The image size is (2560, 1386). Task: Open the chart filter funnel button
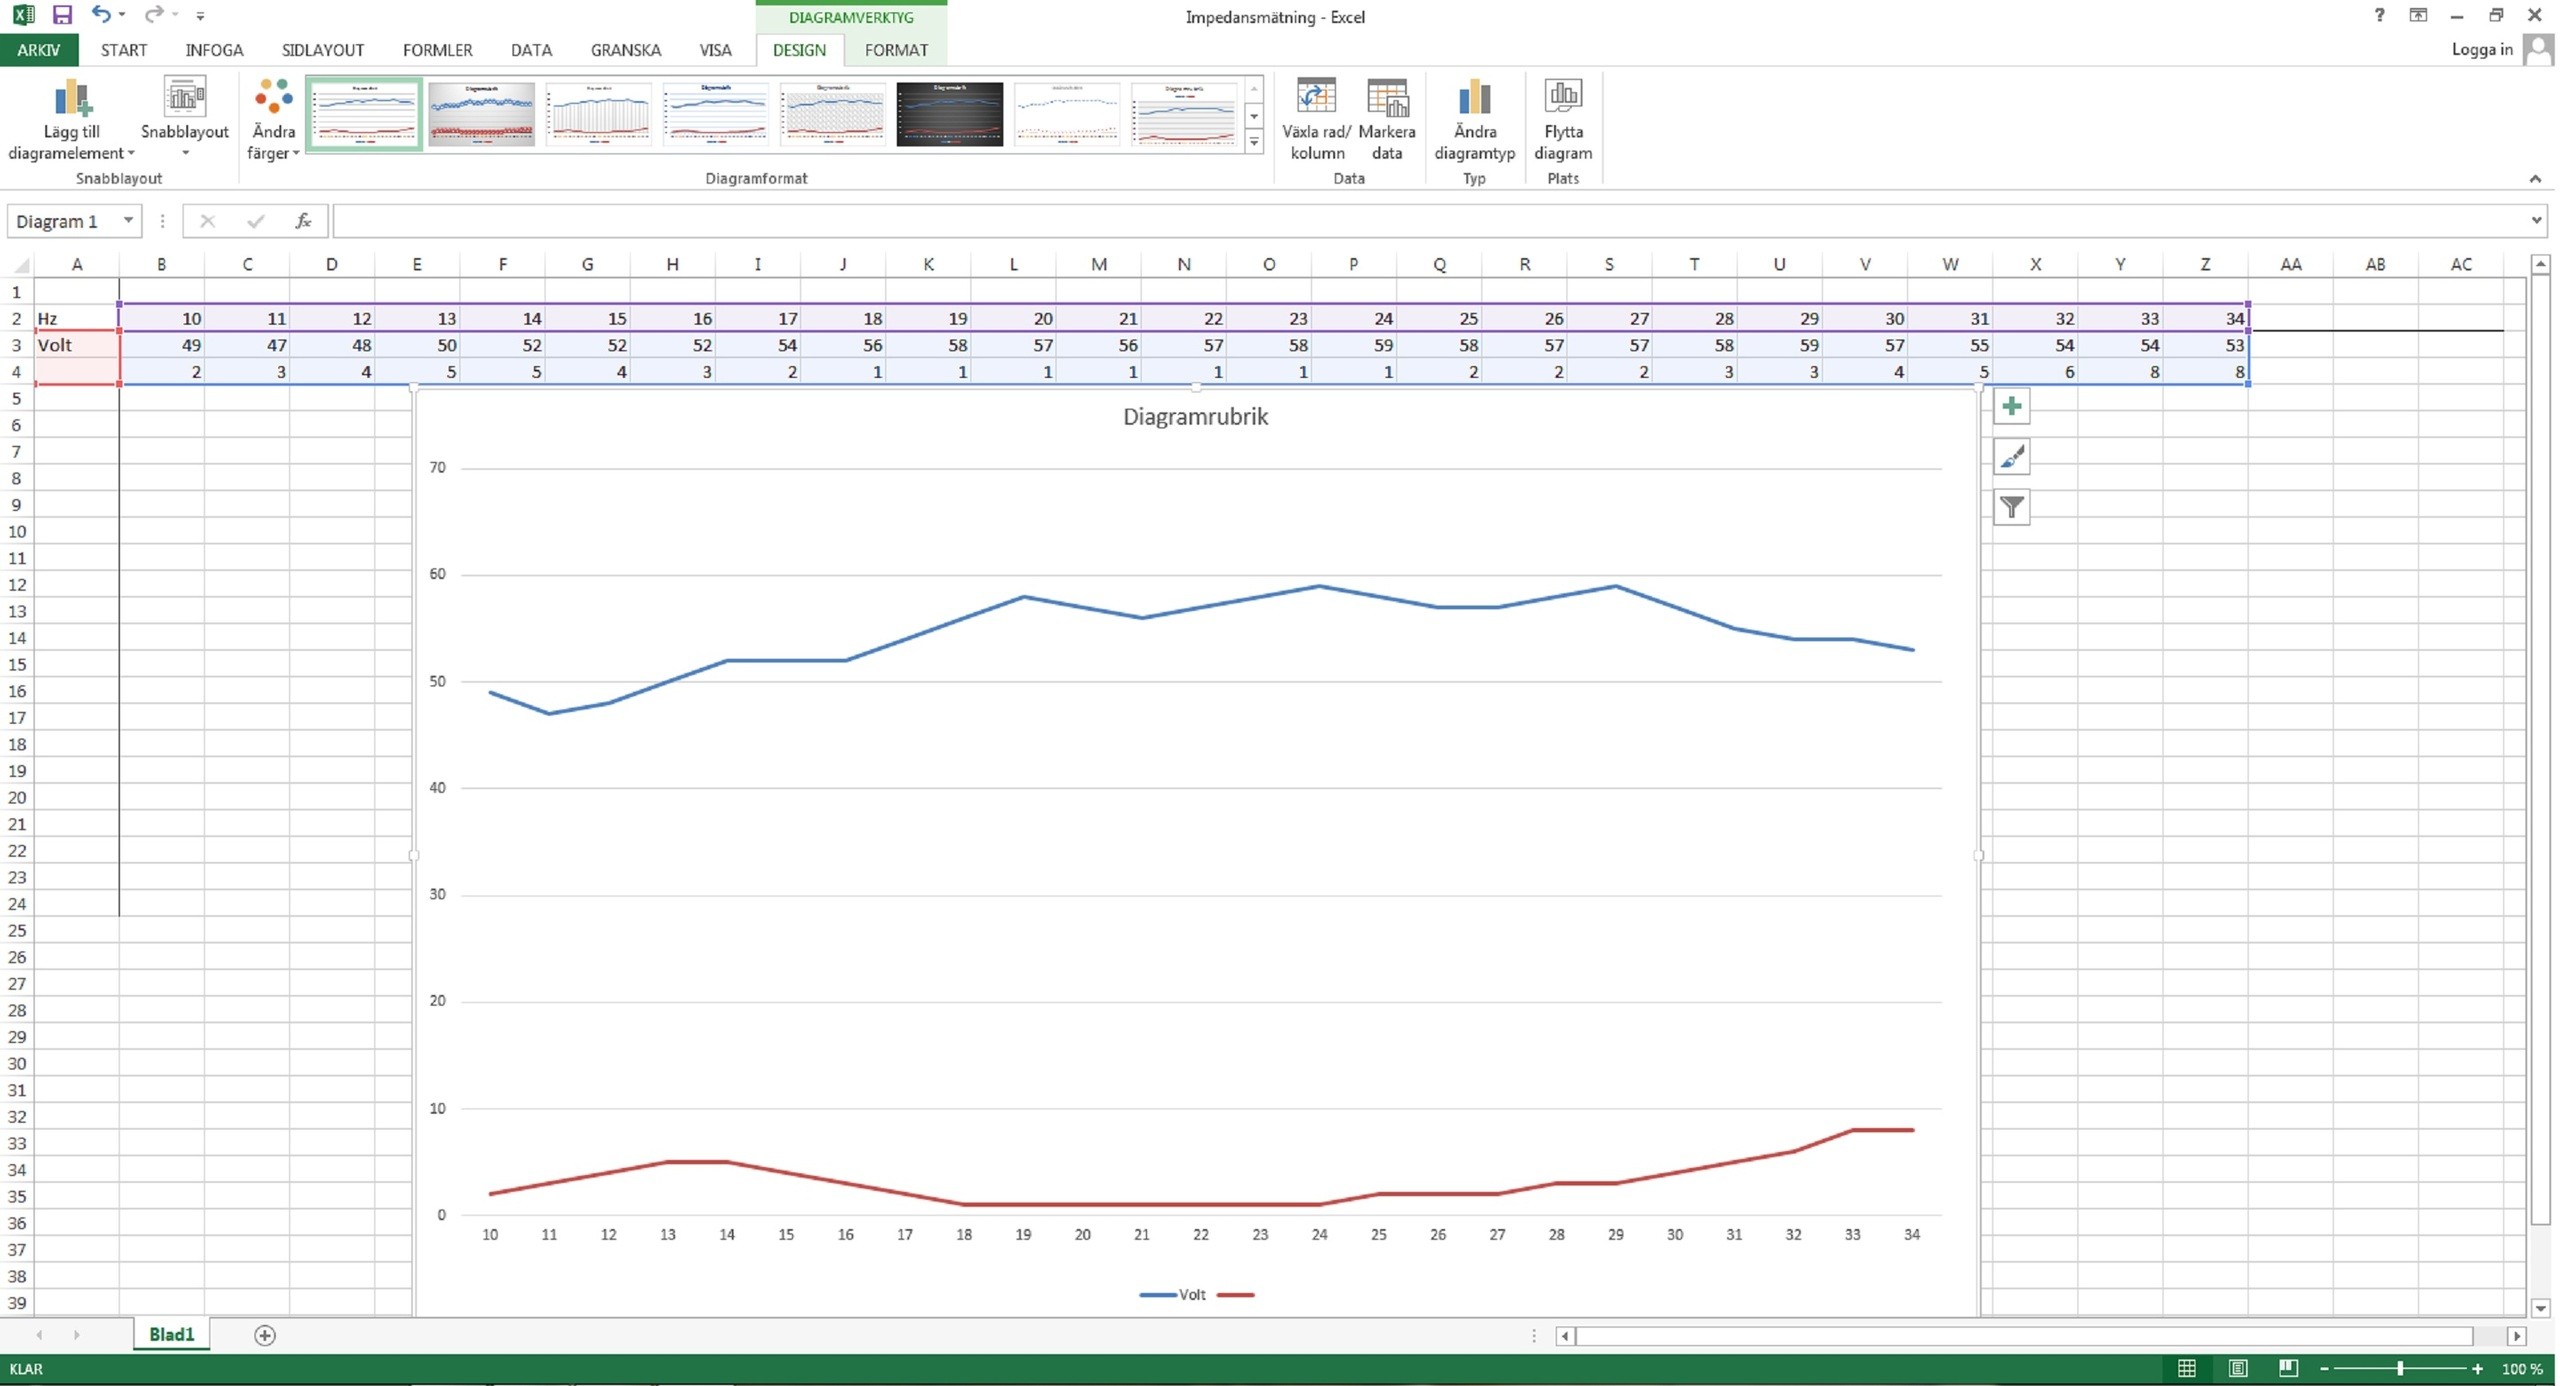(x=2011, y=508)
